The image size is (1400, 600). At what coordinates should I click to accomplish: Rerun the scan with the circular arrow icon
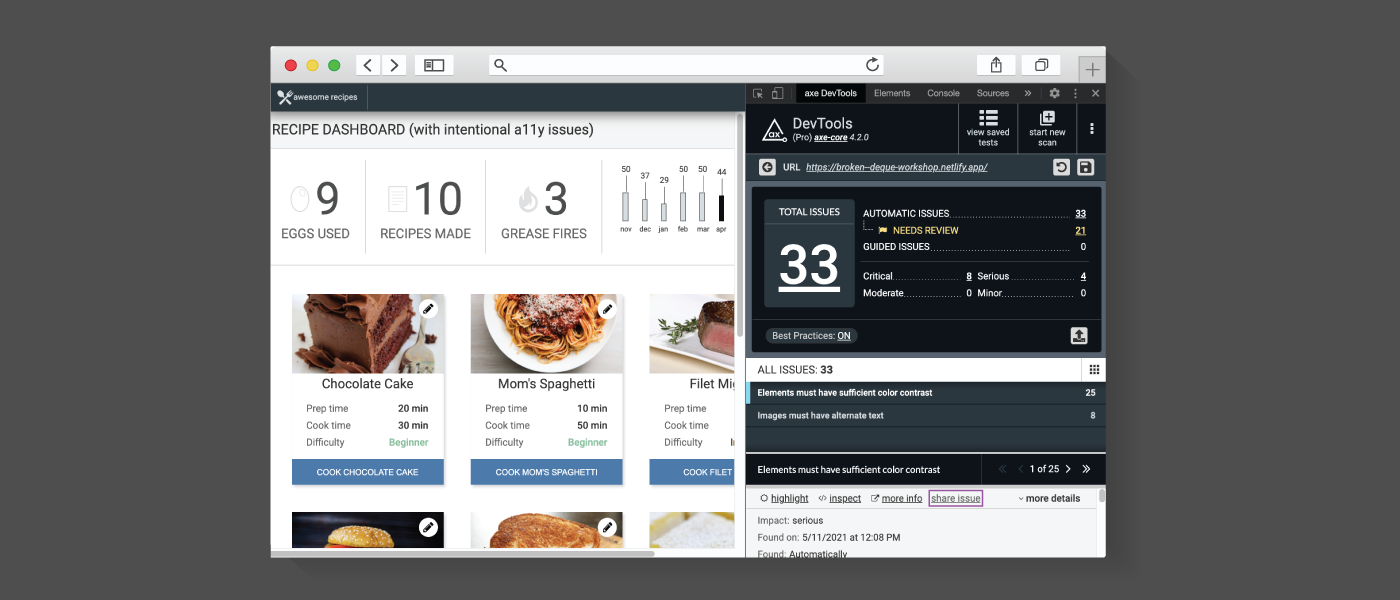(1062, 167)
